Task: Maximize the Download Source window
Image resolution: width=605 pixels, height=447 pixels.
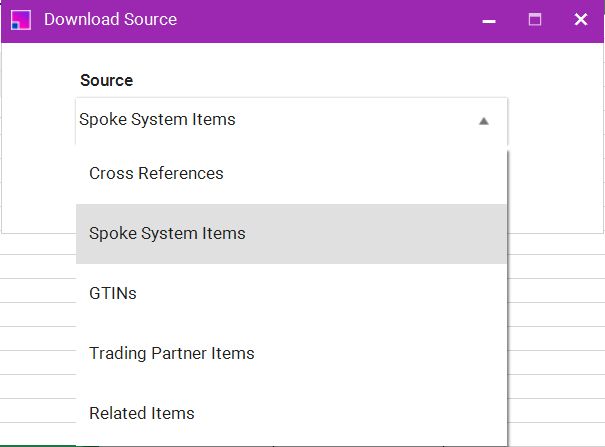Action: tap(535, 20)
